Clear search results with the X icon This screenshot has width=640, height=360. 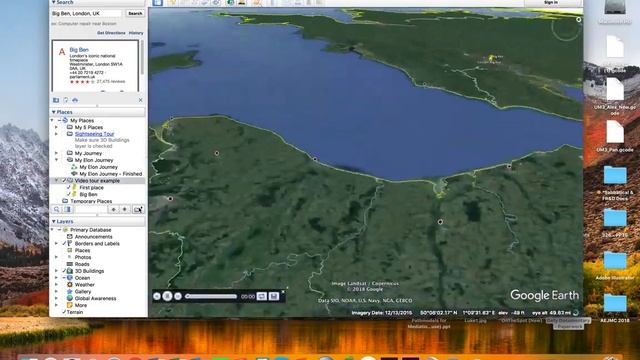(140, 100)
